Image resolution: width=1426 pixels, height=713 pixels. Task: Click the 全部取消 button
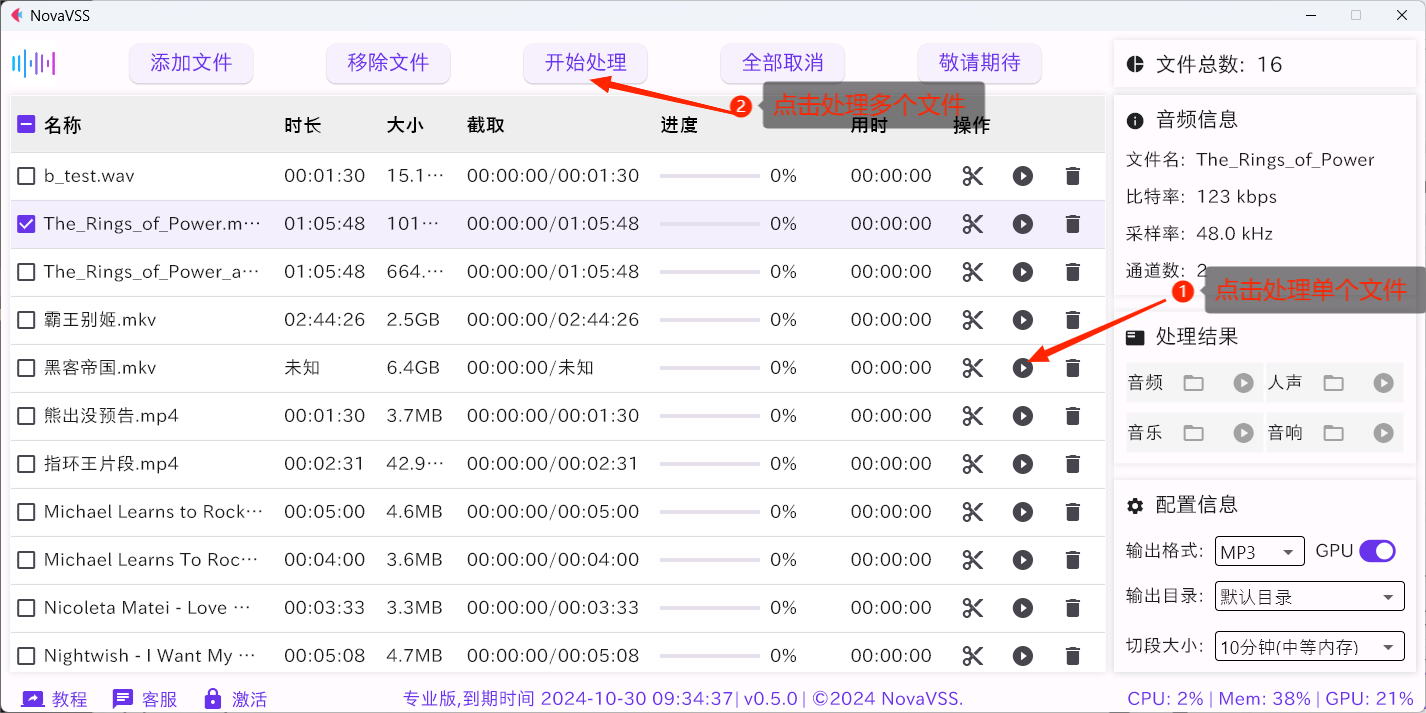click(782, 63)
